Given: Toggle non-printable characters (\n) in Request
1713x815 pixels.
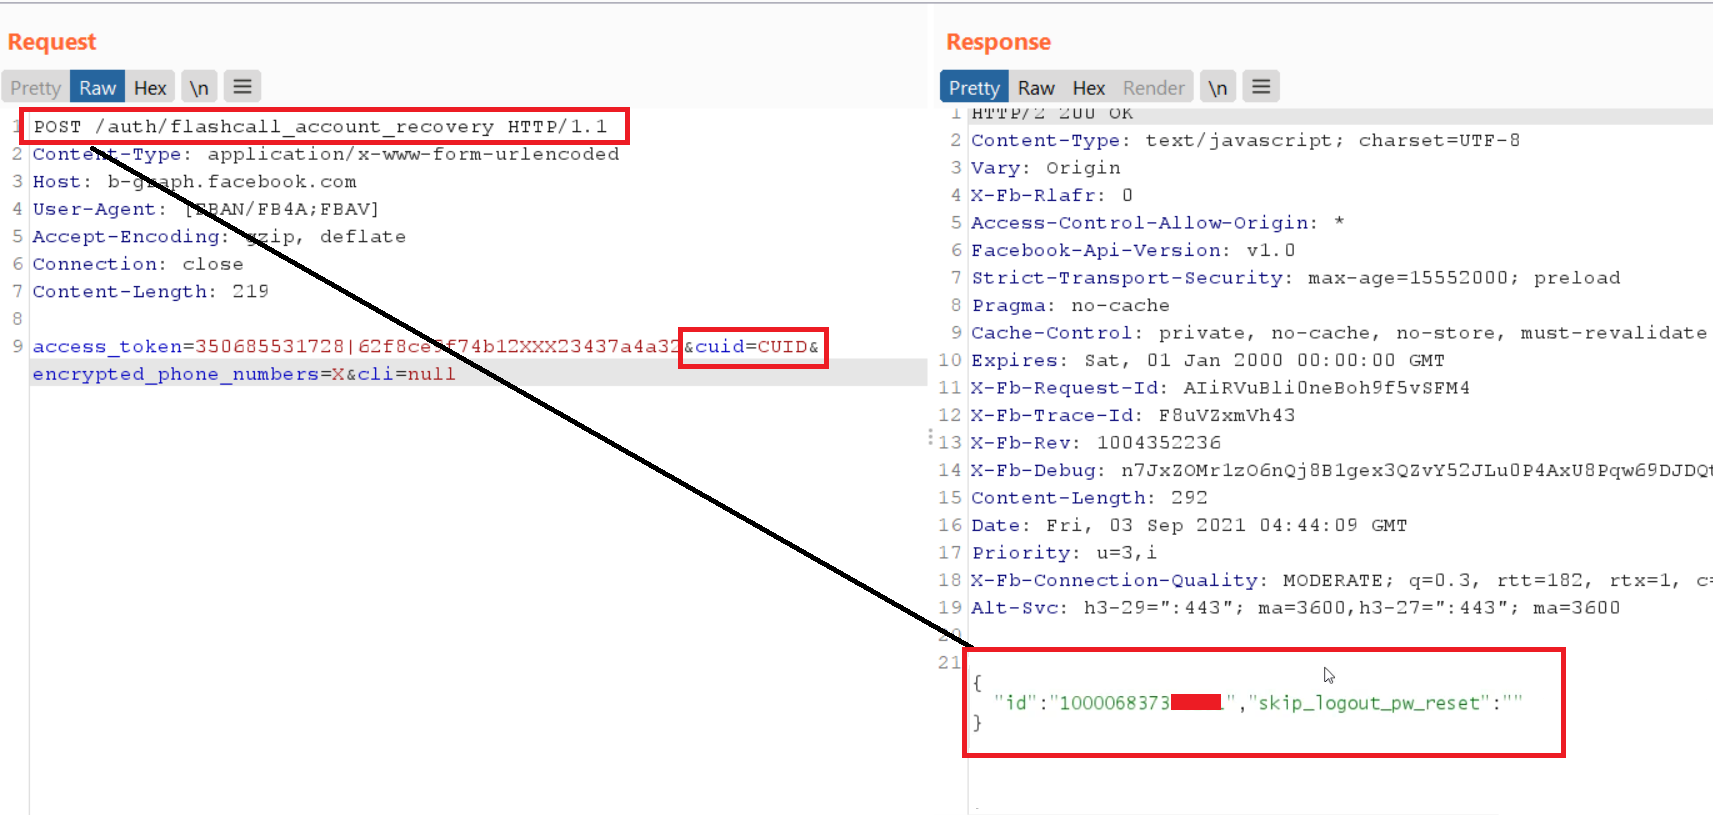Looking at the screenshot, I should point(199,88).
